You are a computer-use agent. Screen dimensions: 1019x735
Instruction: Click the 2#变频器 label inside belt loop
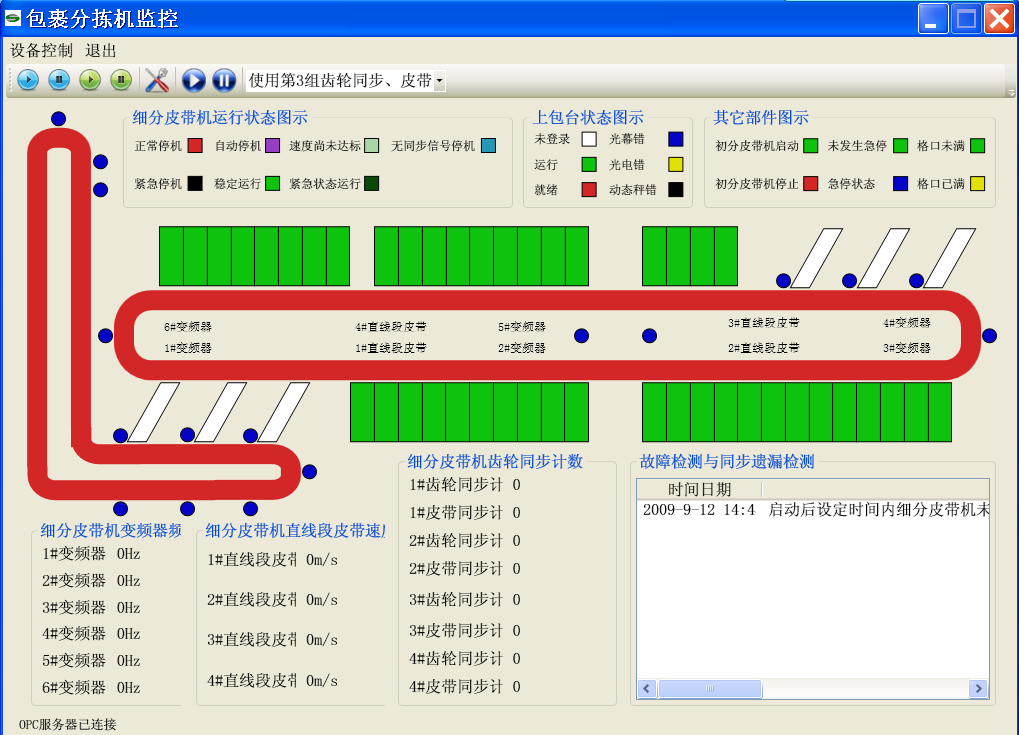click(522, 348)
